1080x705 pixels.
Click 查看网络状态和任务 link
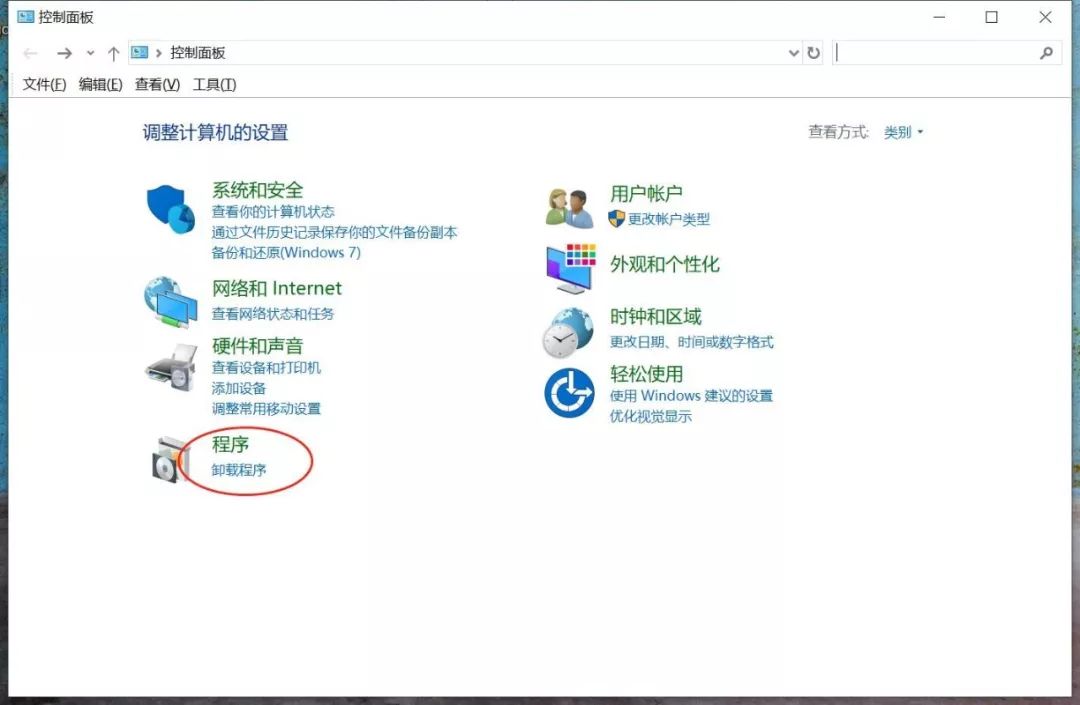coord(273,314)
